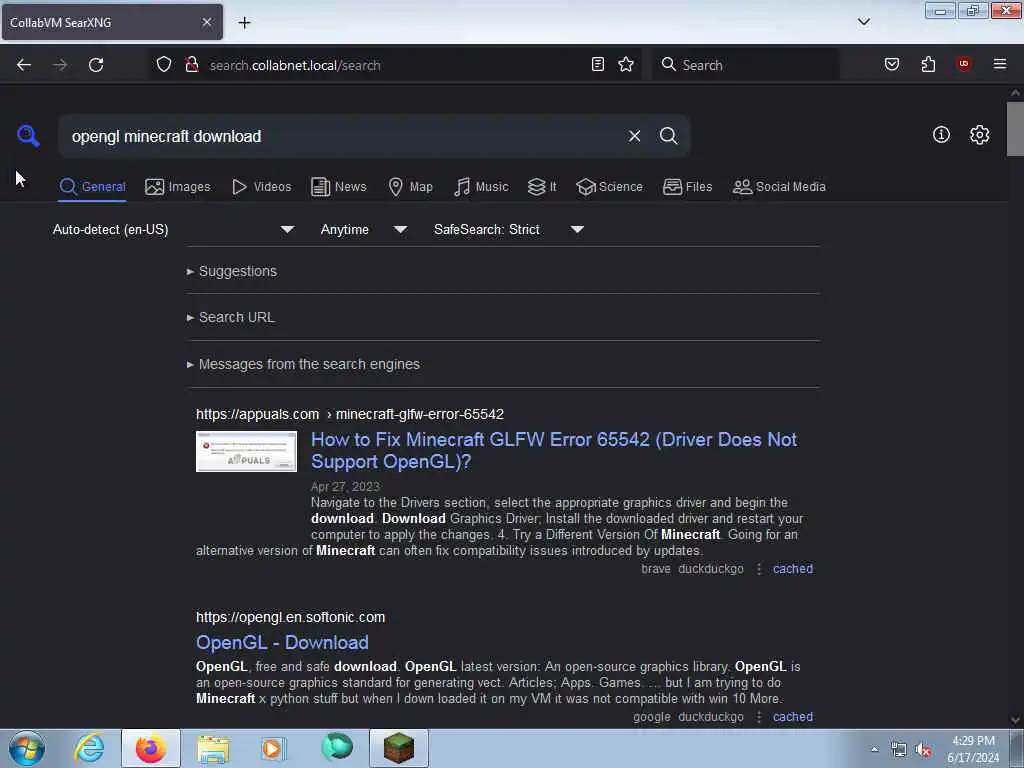Open Windows Media Player on taskbar

tap(273, 748)
